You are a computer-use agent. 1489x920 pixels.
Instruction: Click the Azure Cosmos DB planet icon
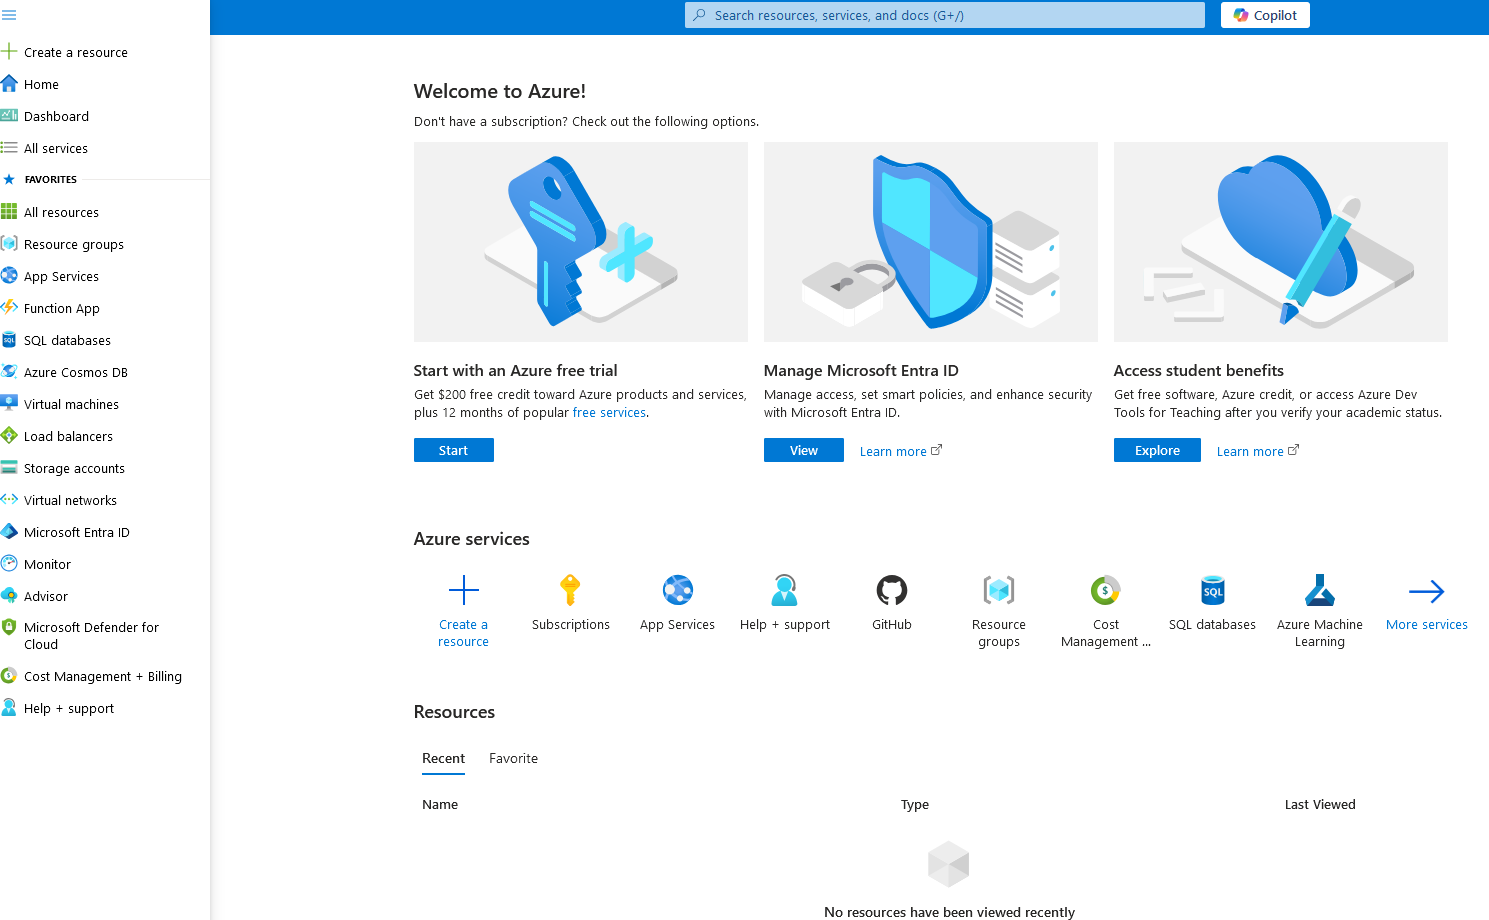click(9, 371)
